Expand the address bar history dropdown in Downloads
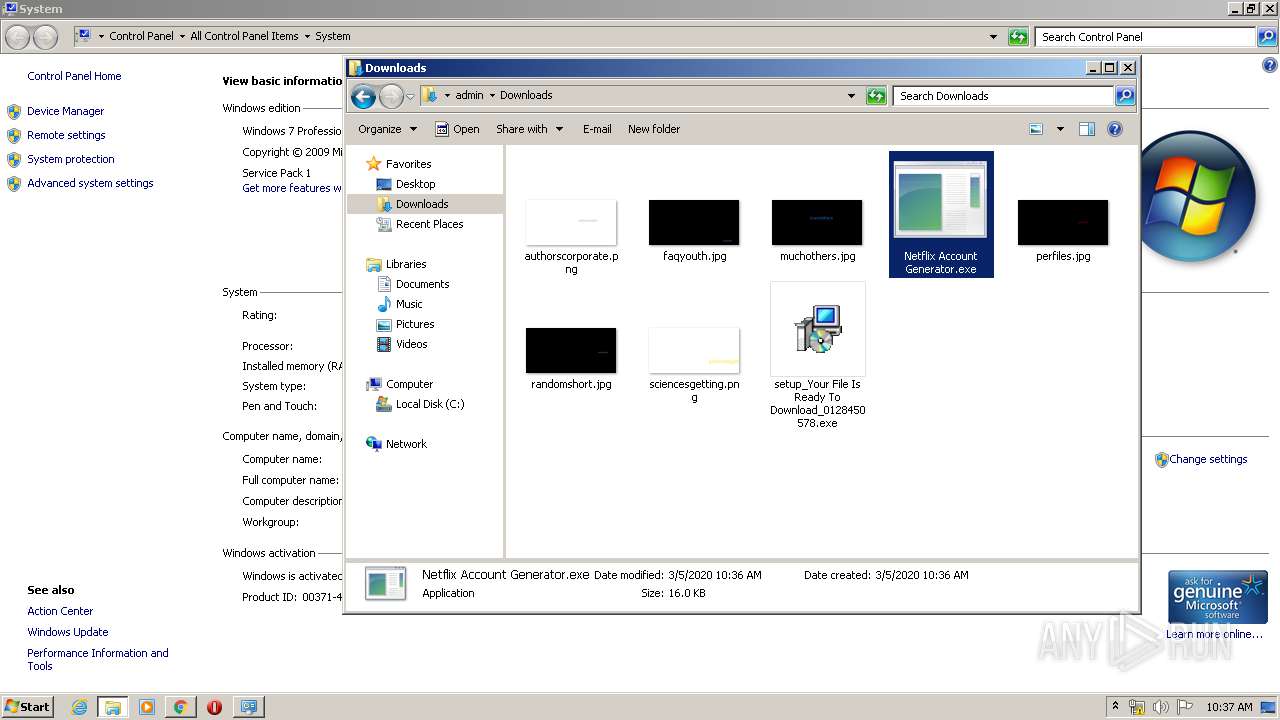Viewport: 1280px width, 720px height. point(851,96)
